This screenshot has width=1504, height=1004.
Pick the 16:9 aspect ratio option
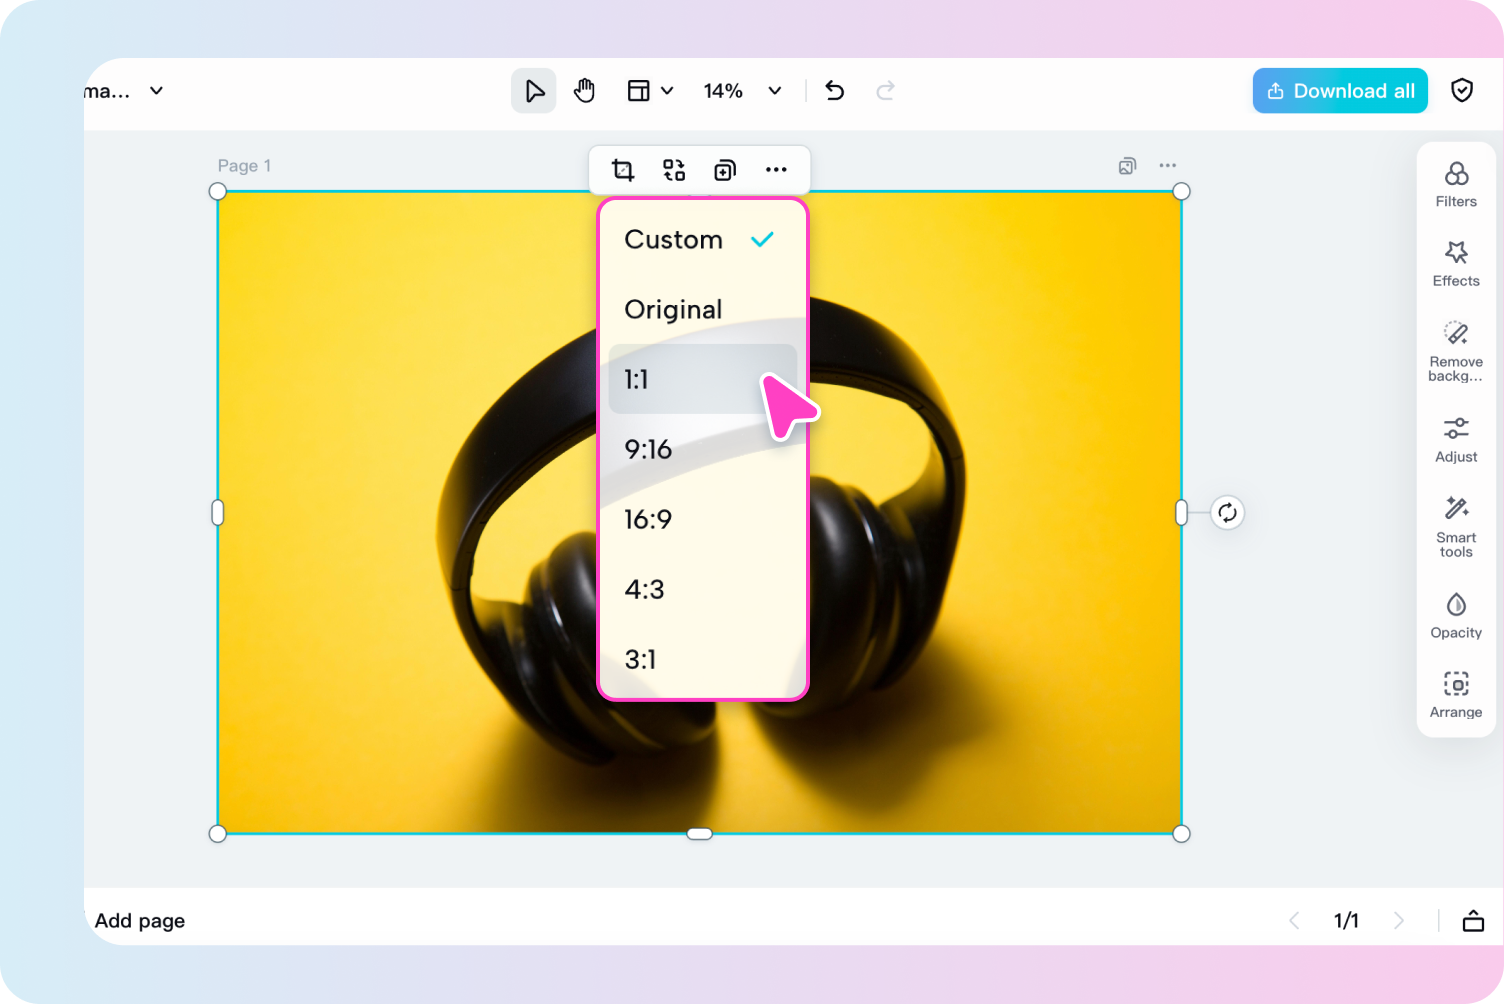649,519
